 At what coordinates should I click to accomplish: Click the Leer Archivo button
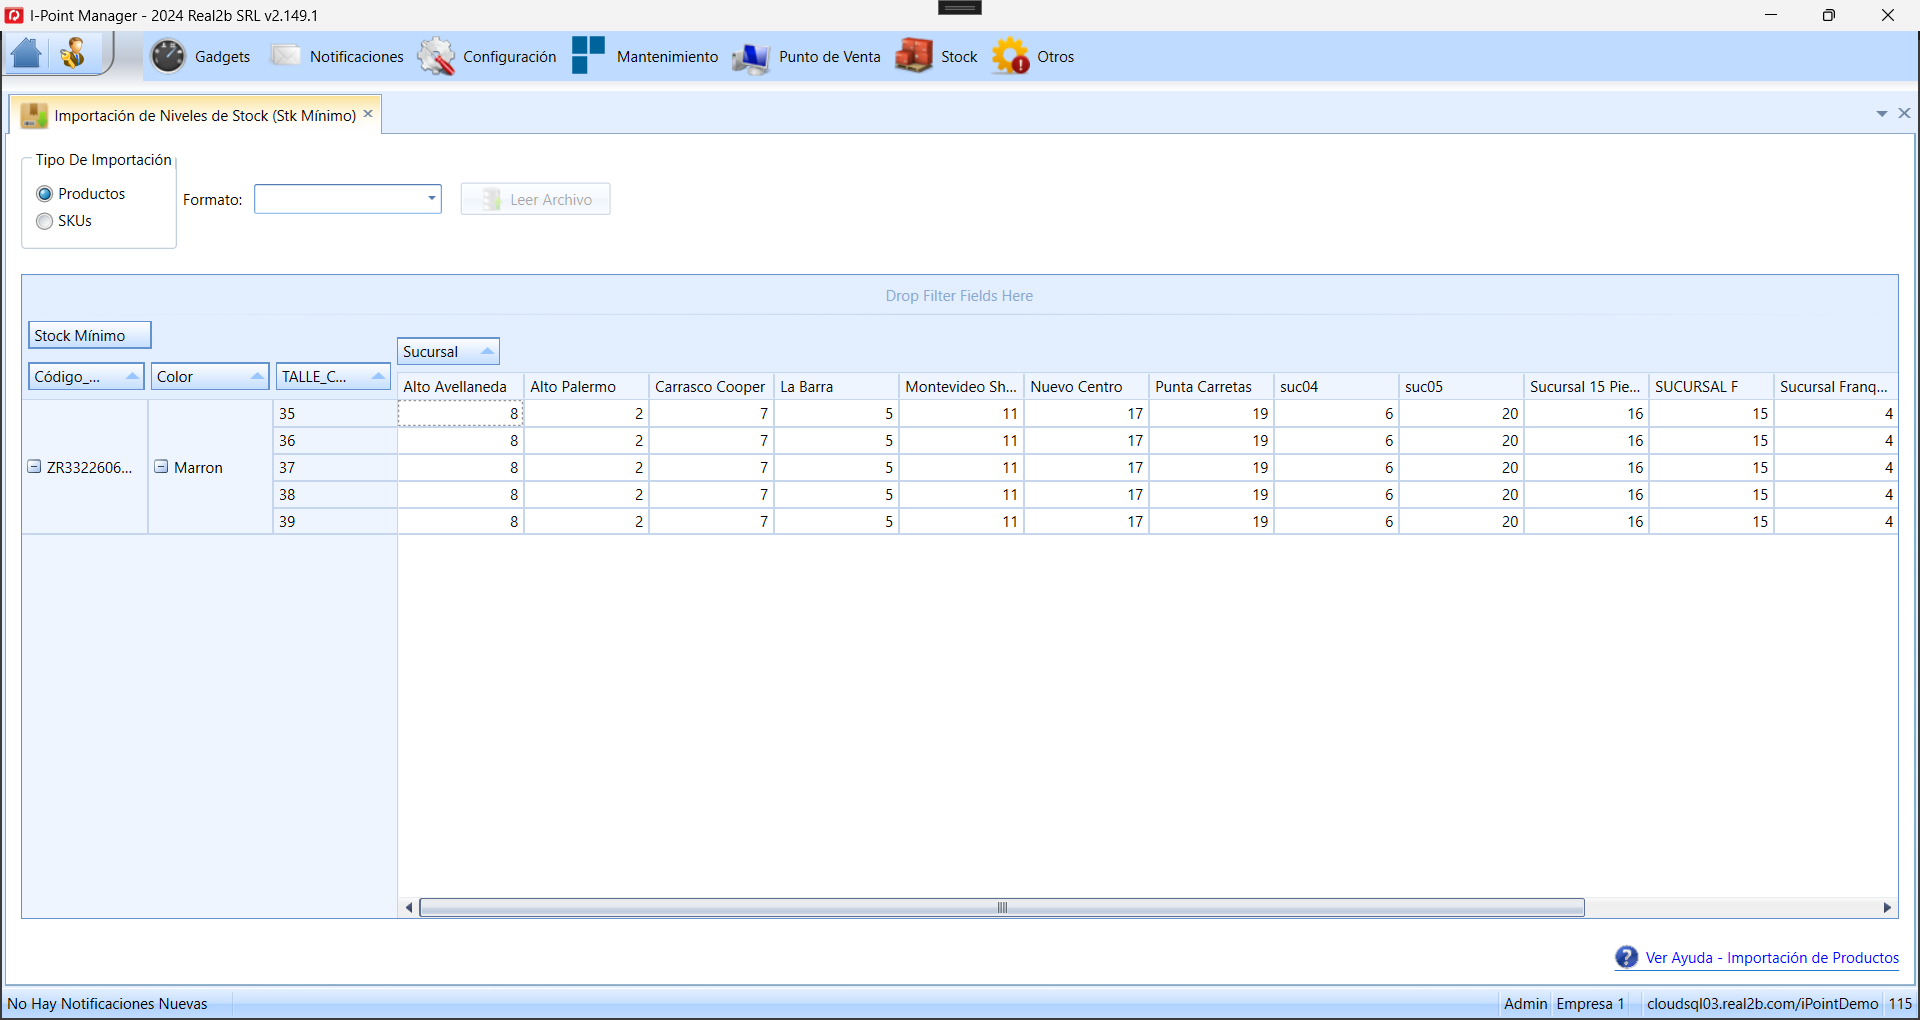tap(536, 199)
